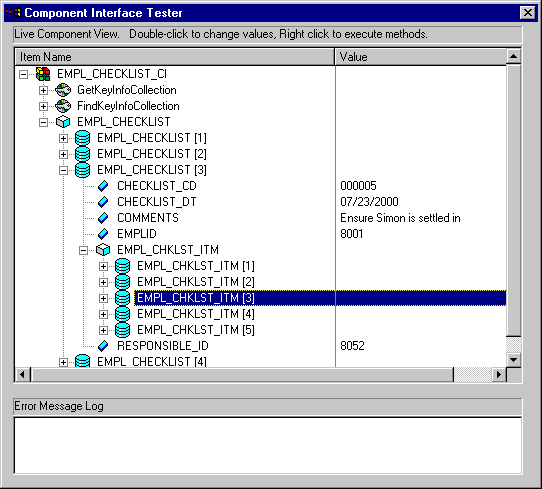The width and height of the screenshot is (542, 489).
Task: Click the database icon of EMPL_CHECKLIST [1]
Action: tap(83, 138)
